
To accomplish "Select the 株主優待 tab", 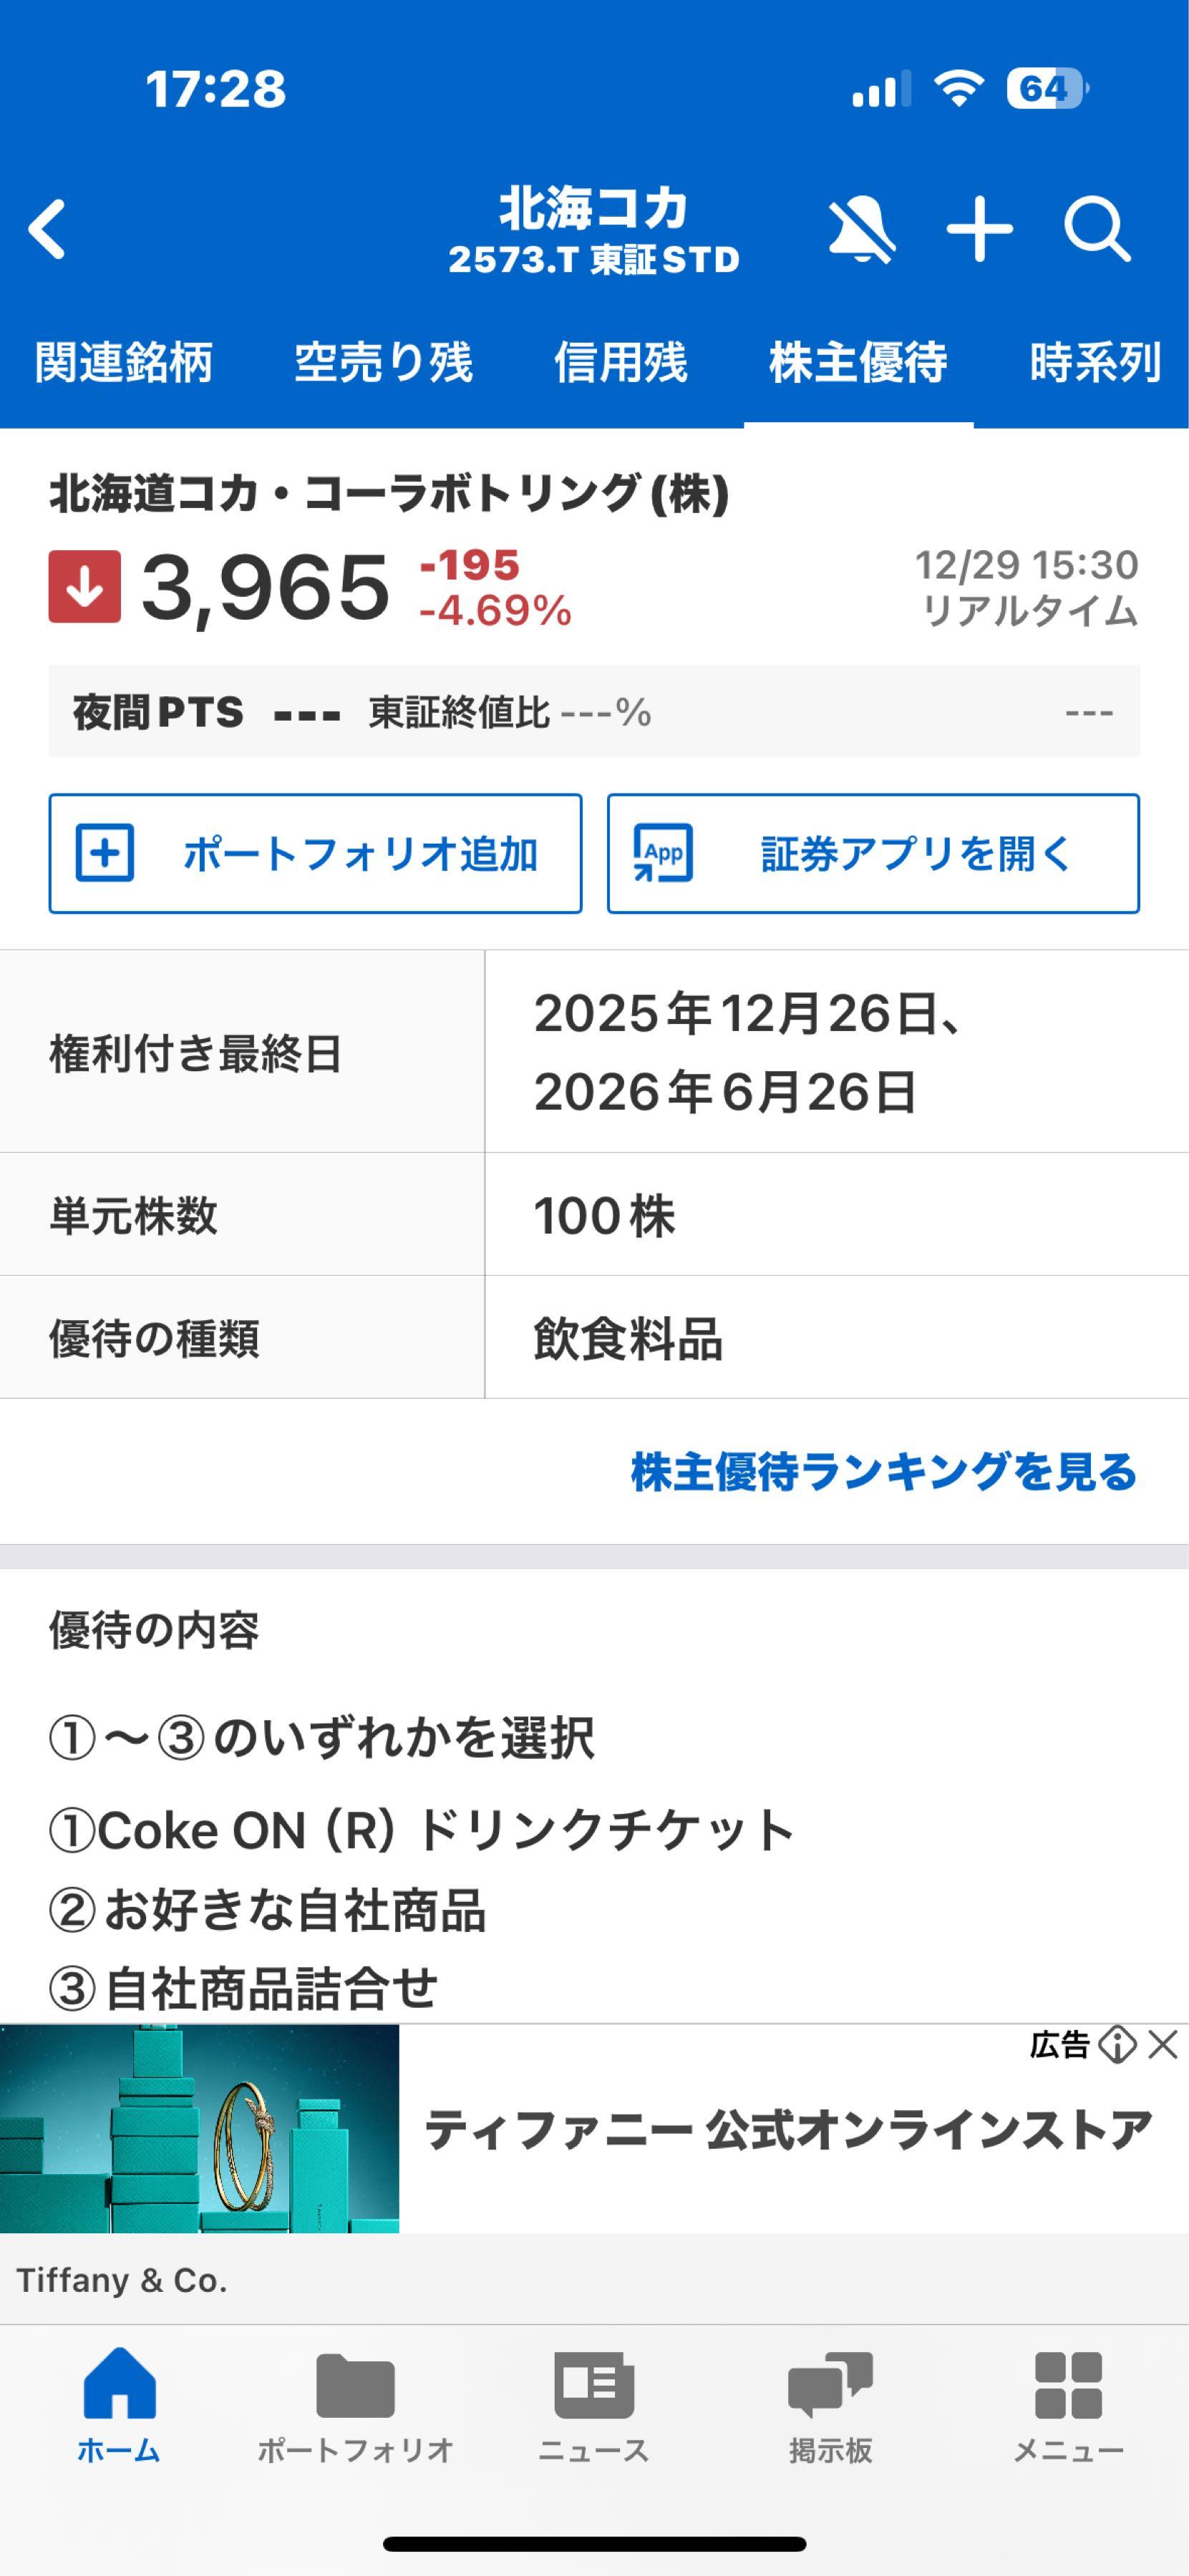I will 858,362.
